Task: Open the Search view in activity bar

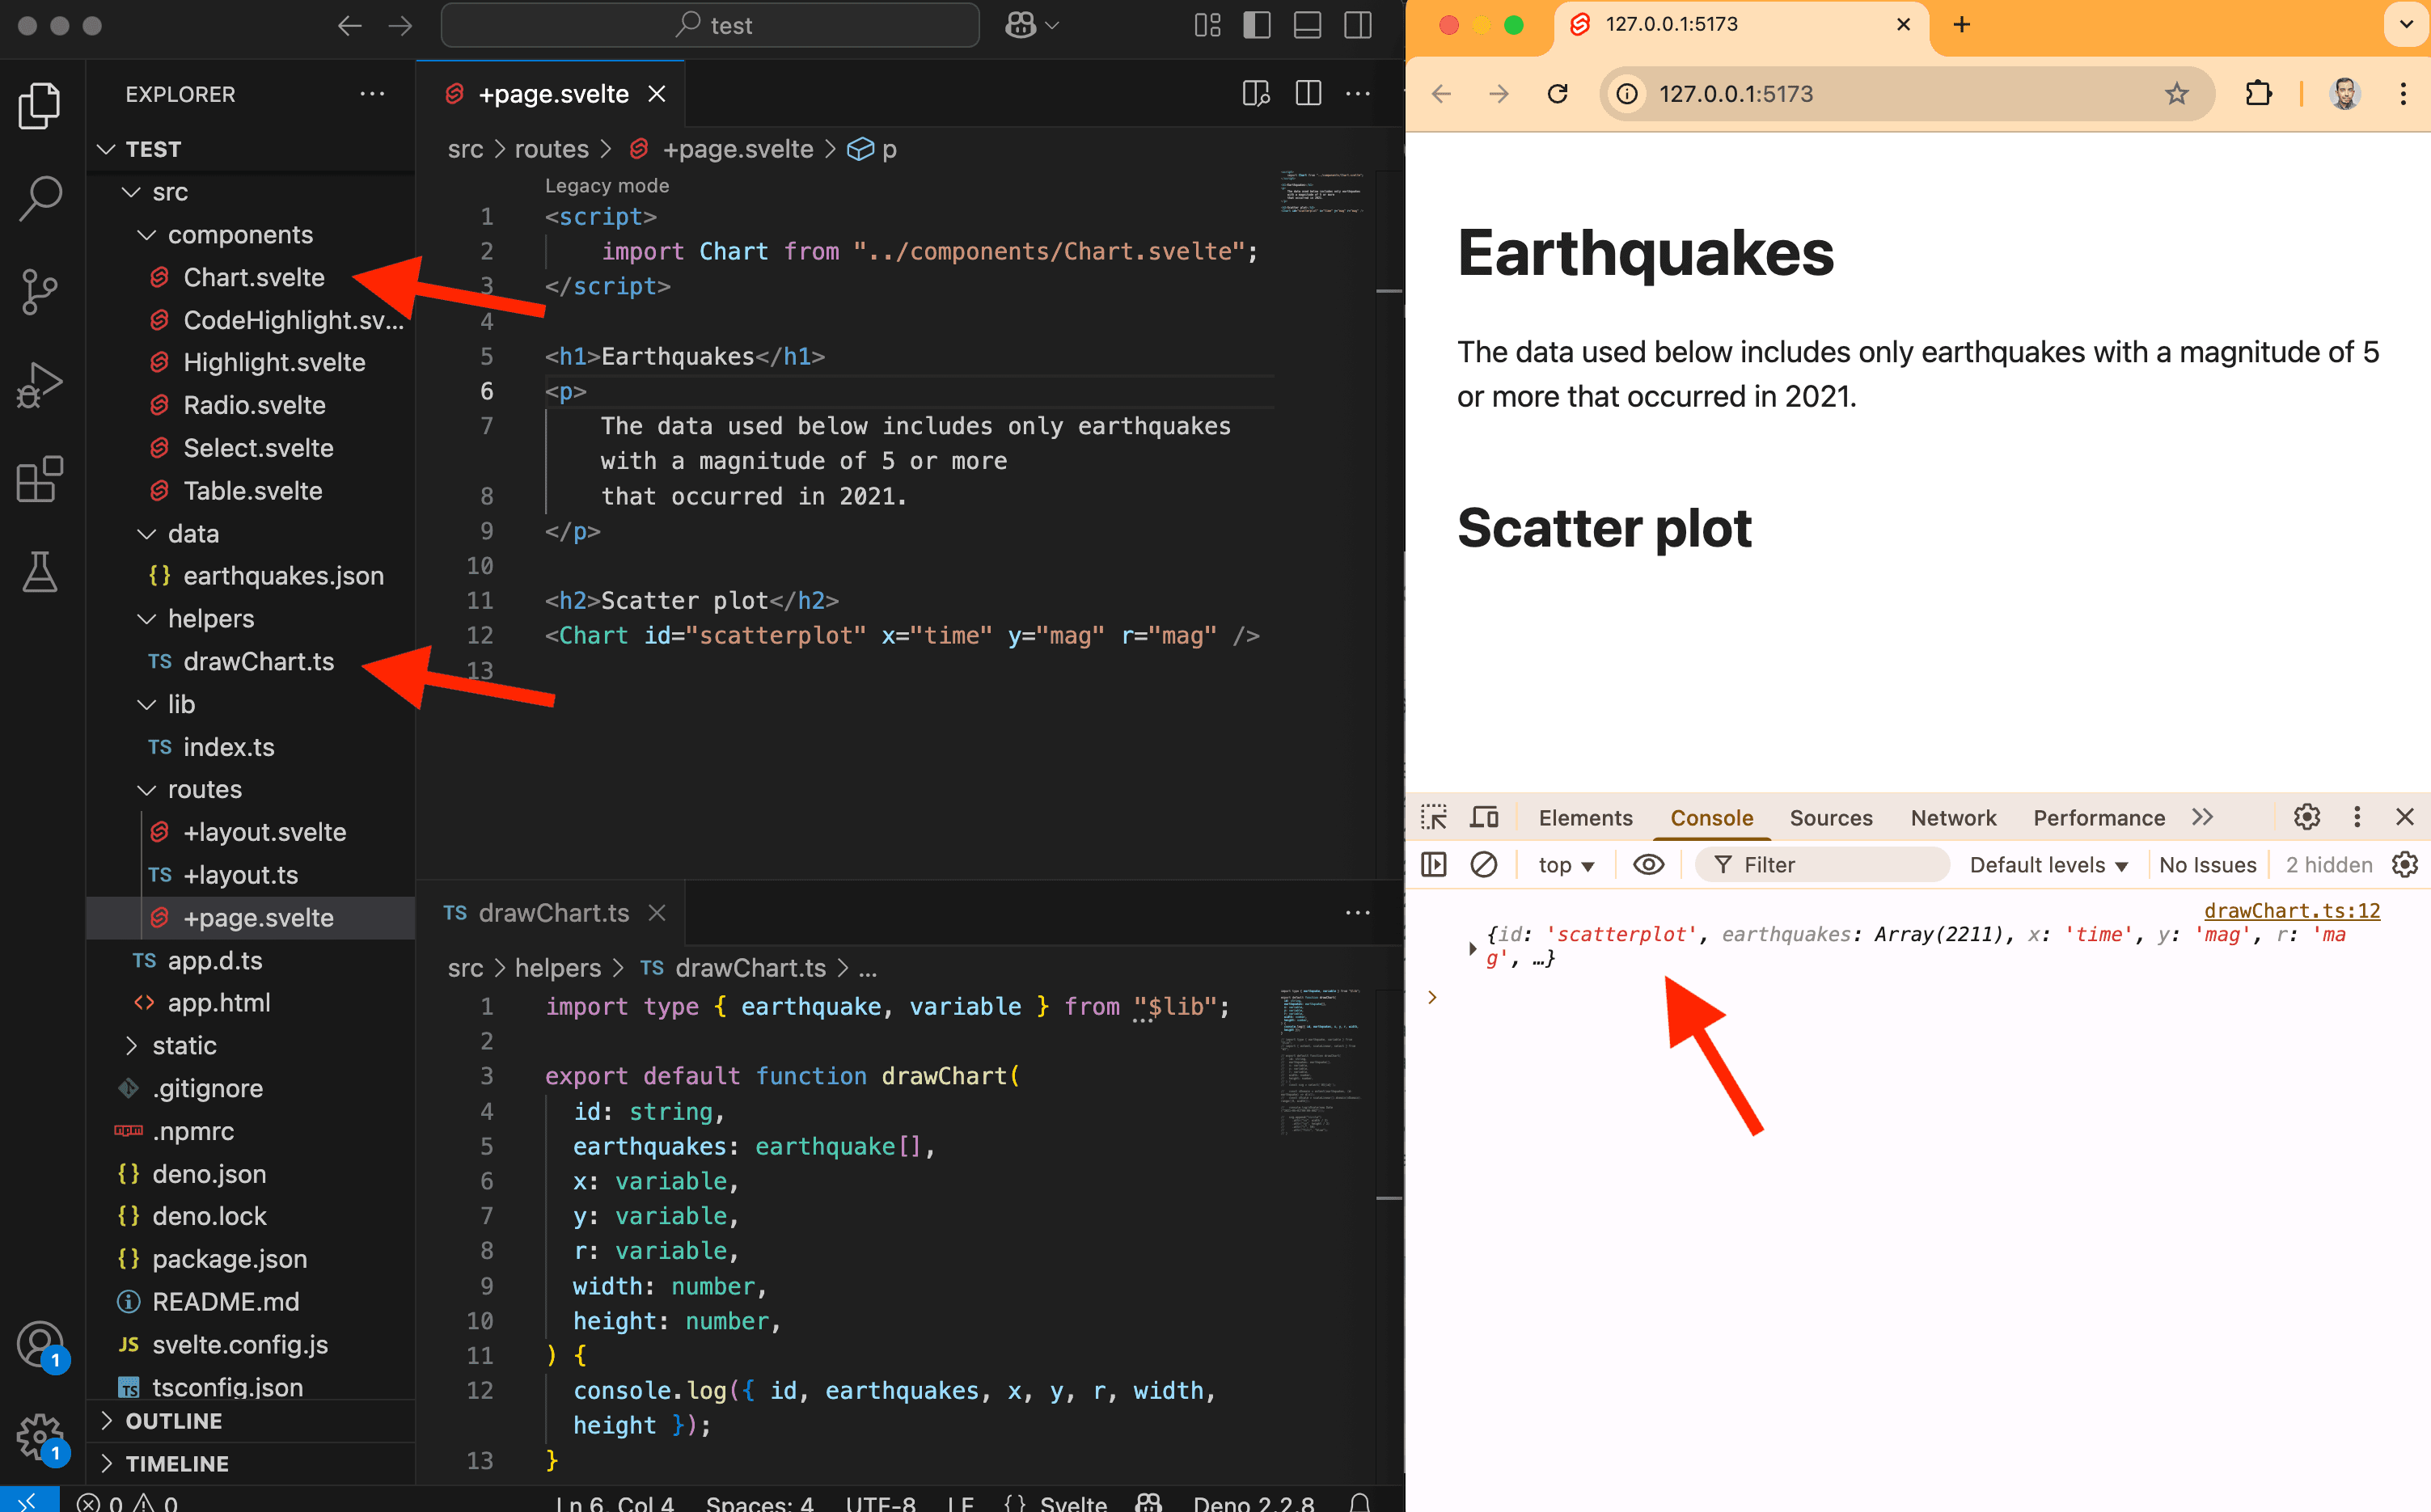Action: [40, 197]
